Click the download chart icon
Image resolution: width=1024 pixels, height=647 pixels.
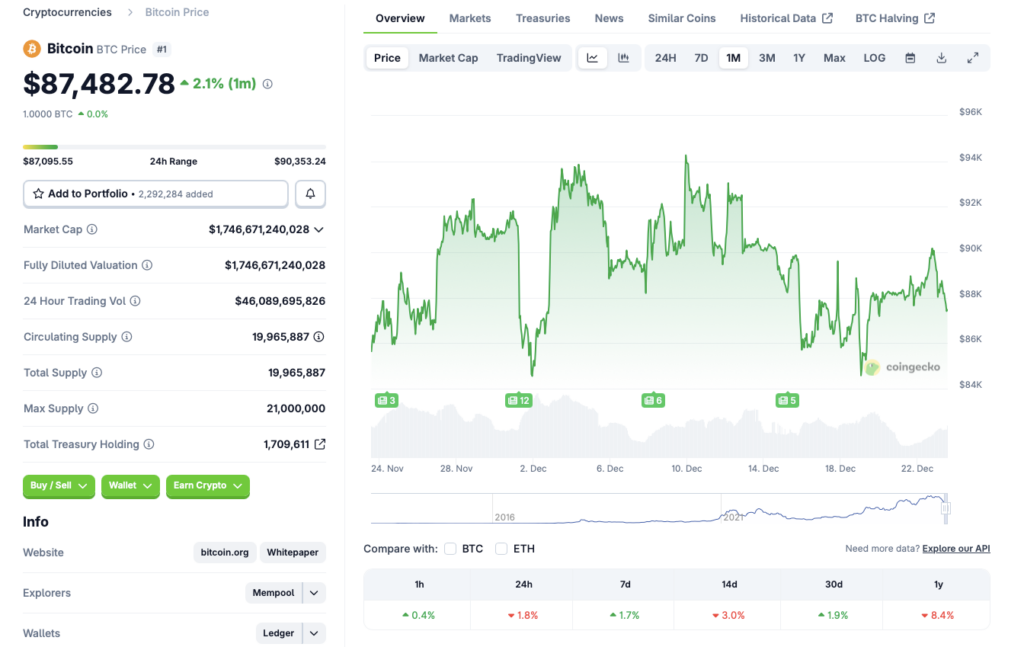click(941, 58)
